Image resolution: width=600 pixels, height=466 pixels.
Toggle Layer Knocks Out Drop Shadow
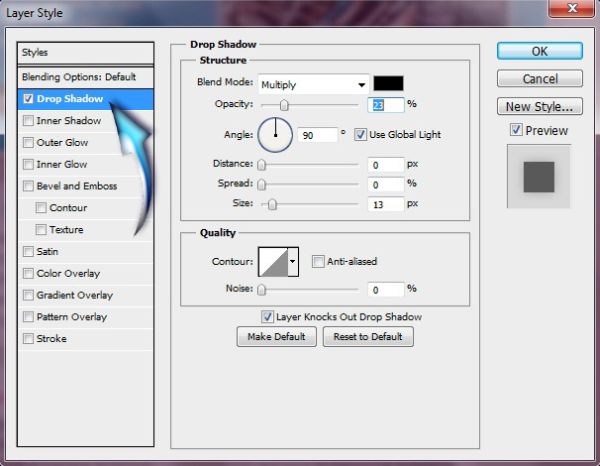[267, 317]
